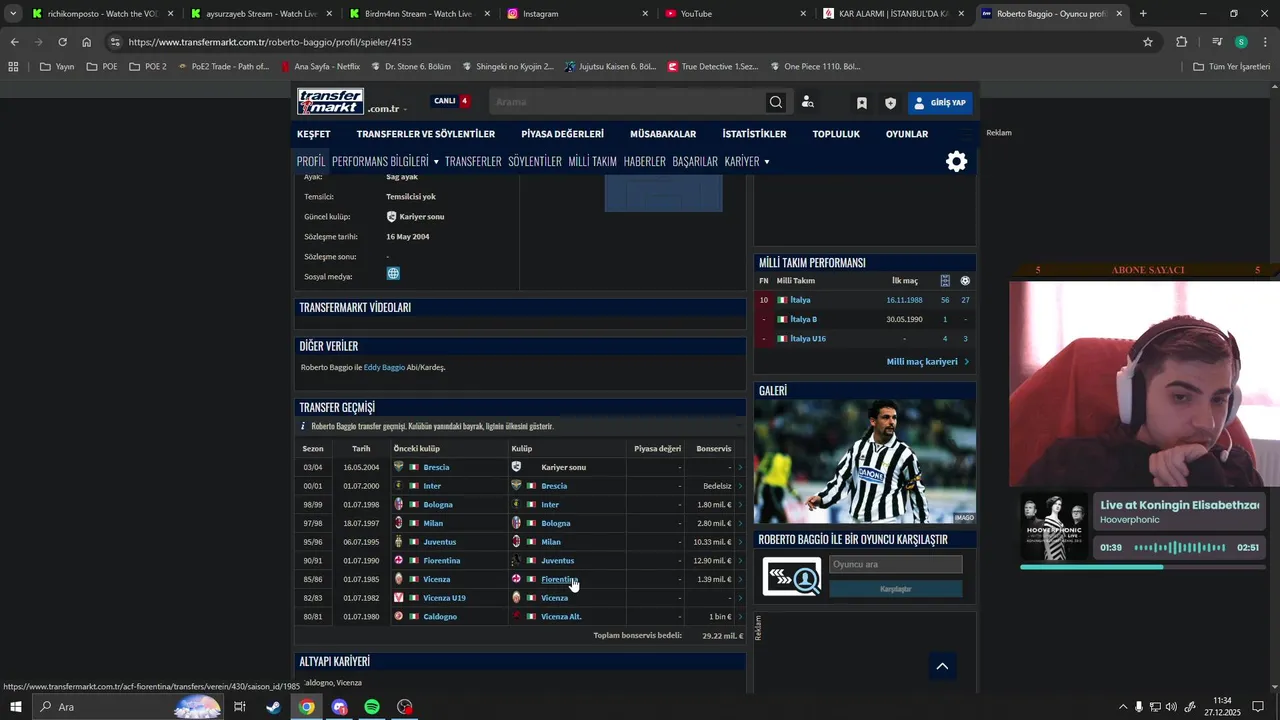Click the 16.11.1988 debut date
Viewport: 1280px width, 720px height.
coord(904,300)
